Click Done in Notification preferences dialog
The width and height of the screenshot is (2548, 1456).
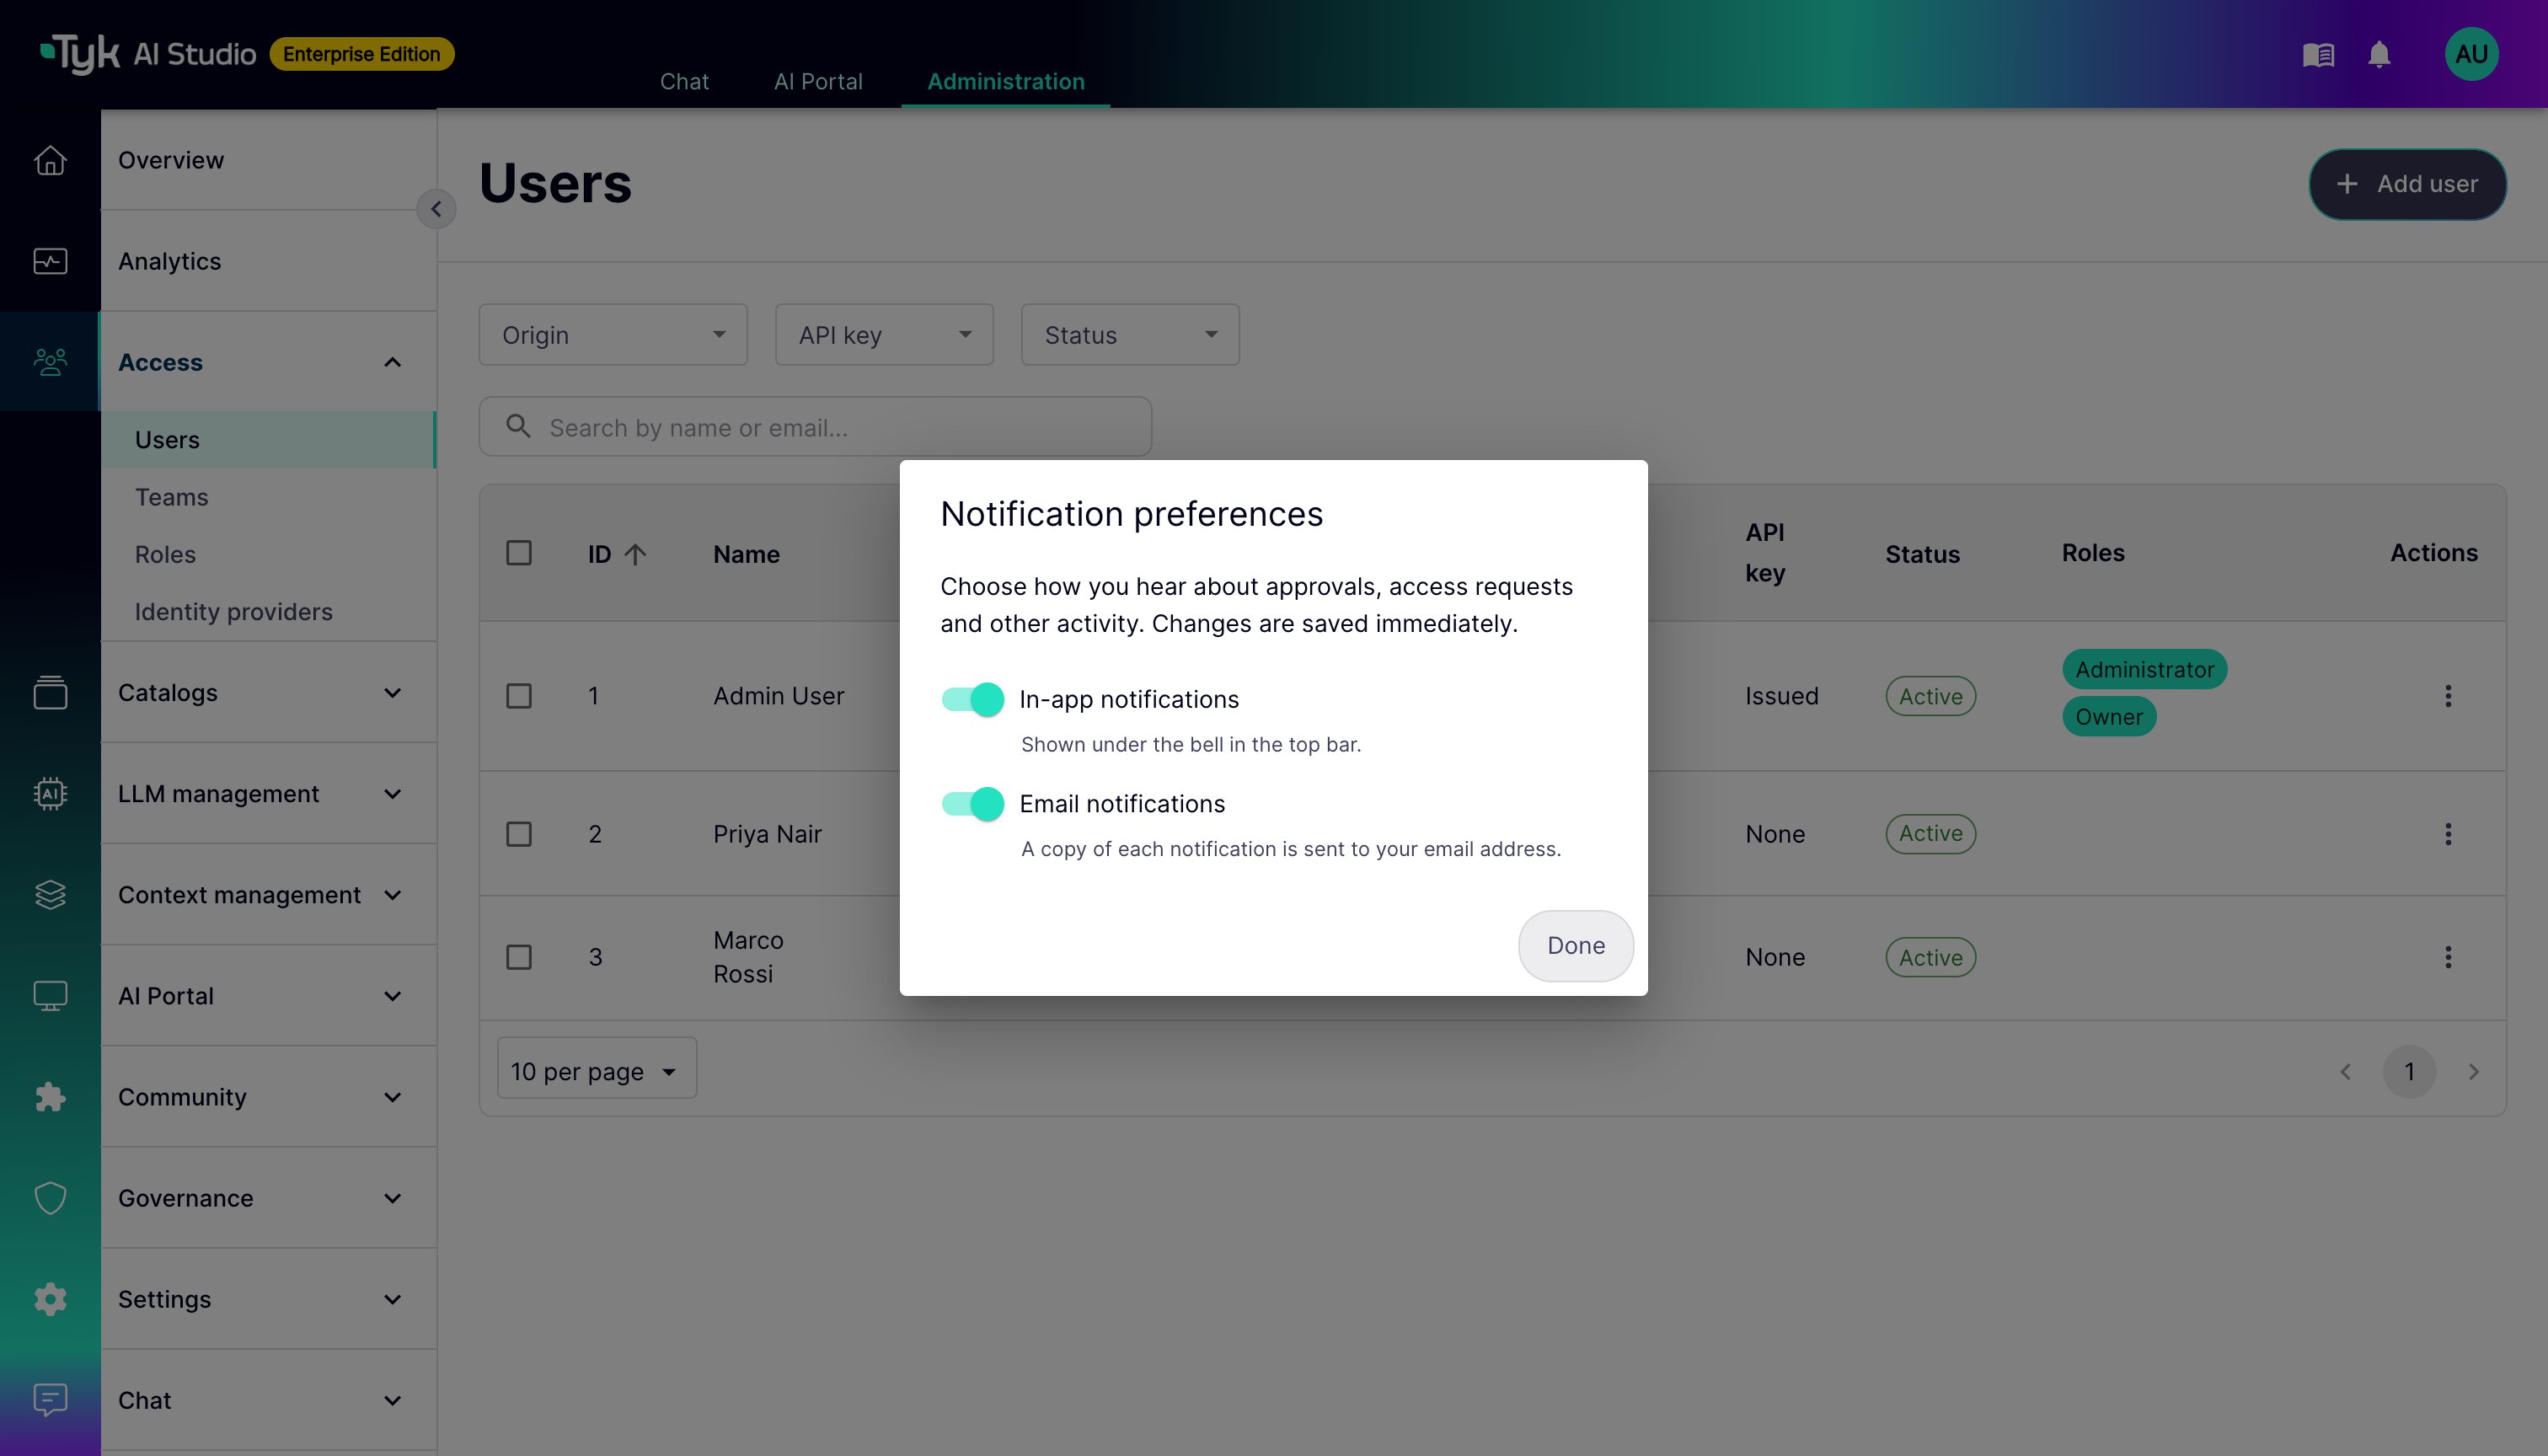(1575, 946)
